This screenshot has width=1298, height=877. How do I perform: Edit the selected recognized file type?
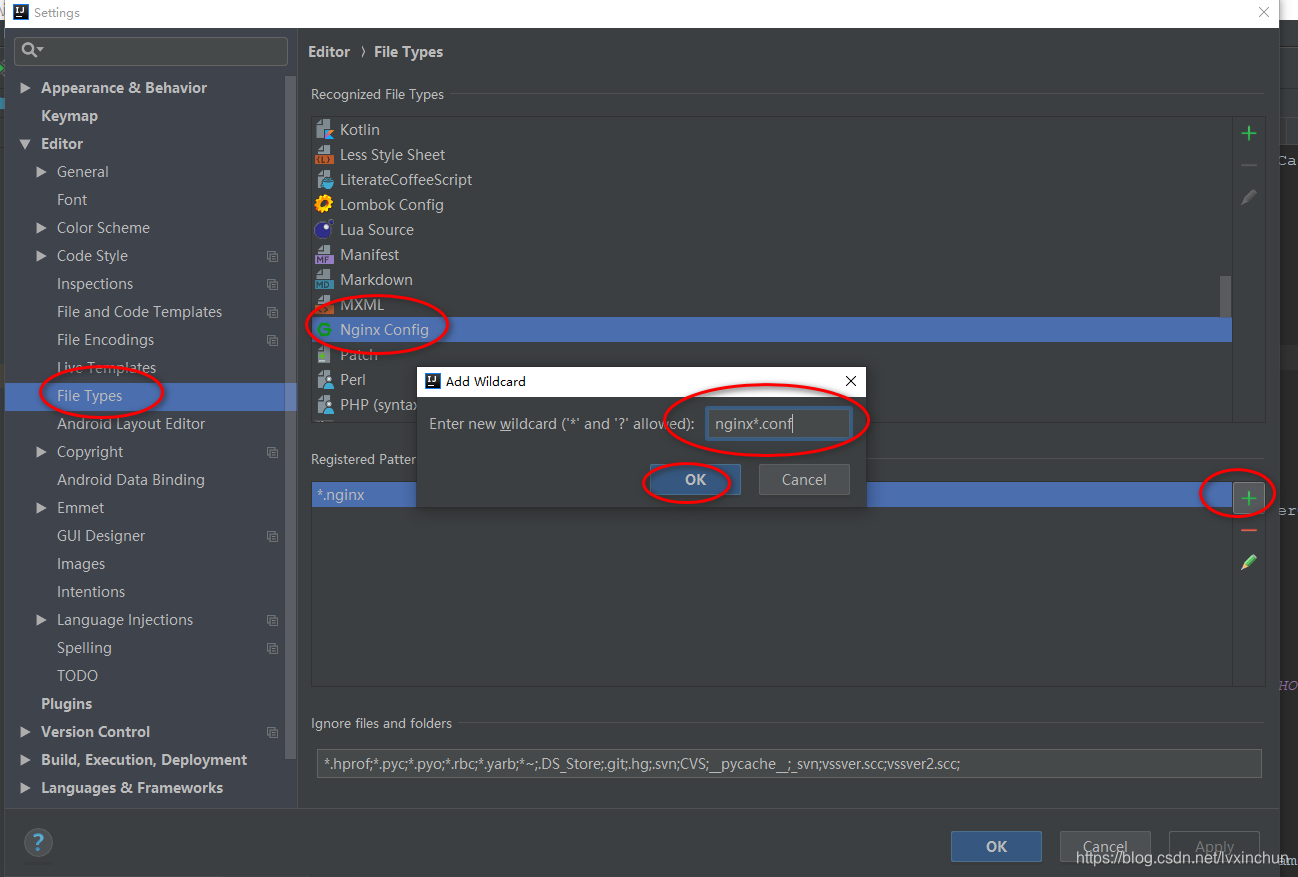(x=1249, y=197)
